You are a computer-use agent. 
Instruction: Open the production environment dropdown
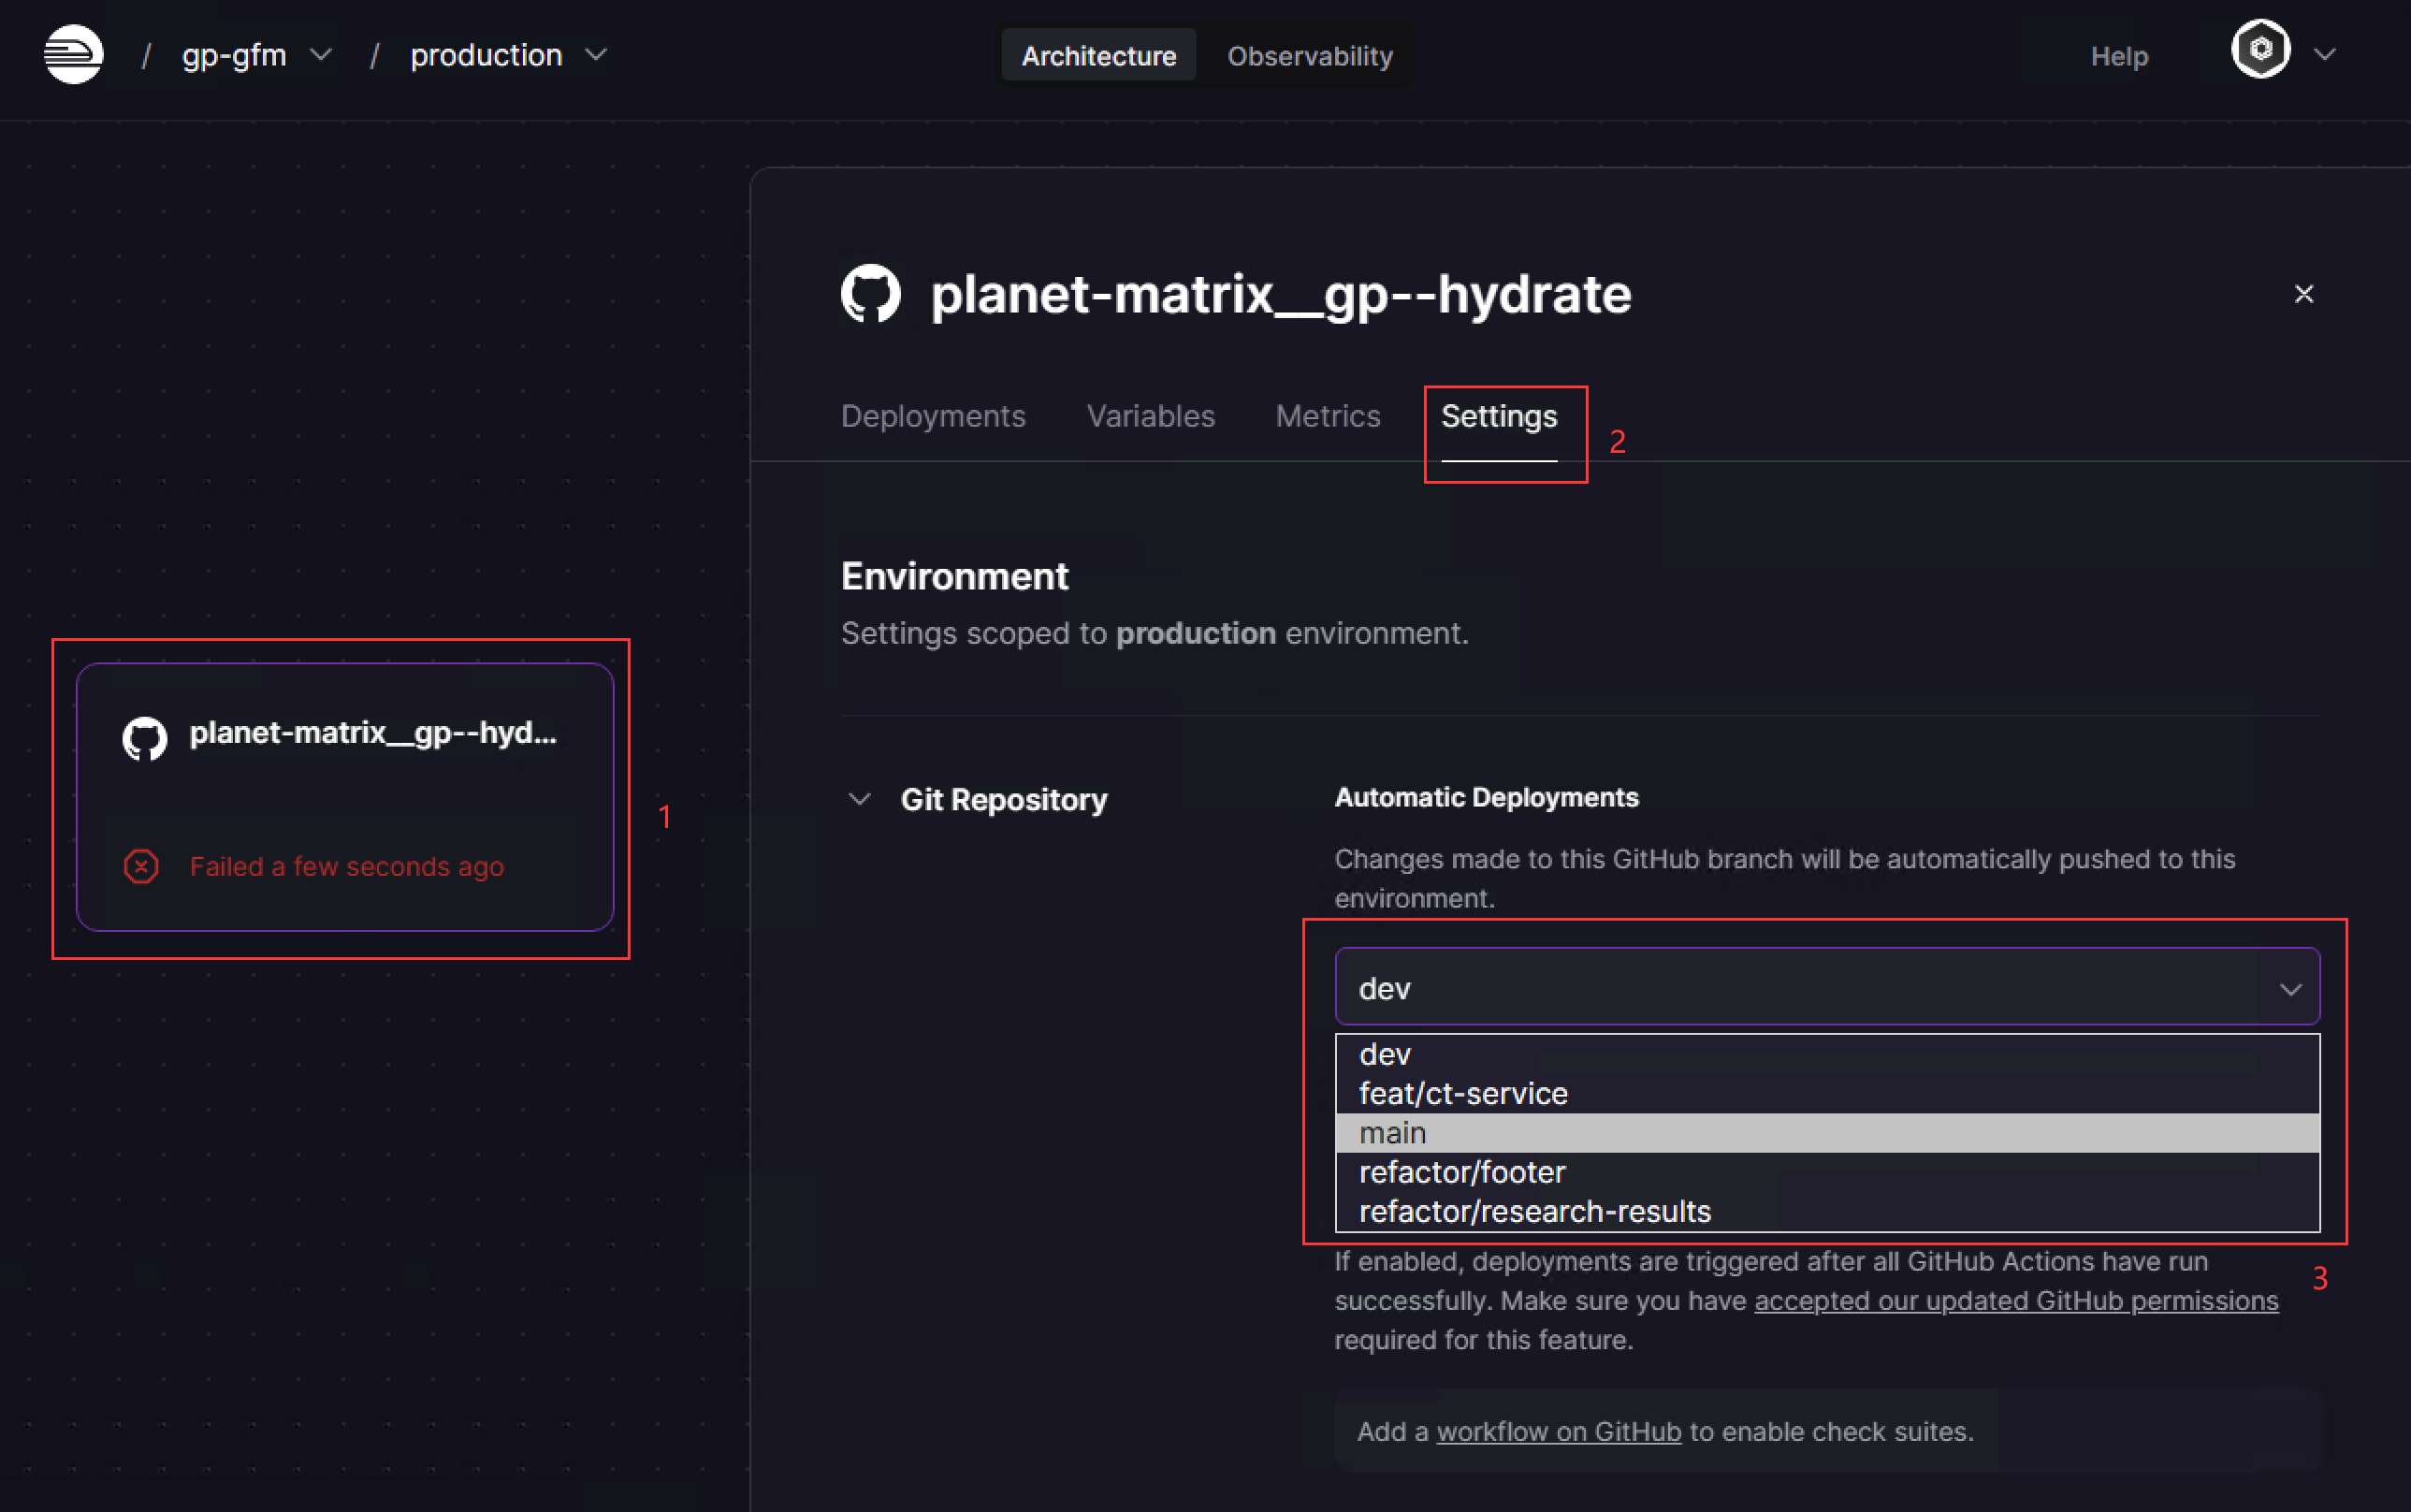(509, 55)
